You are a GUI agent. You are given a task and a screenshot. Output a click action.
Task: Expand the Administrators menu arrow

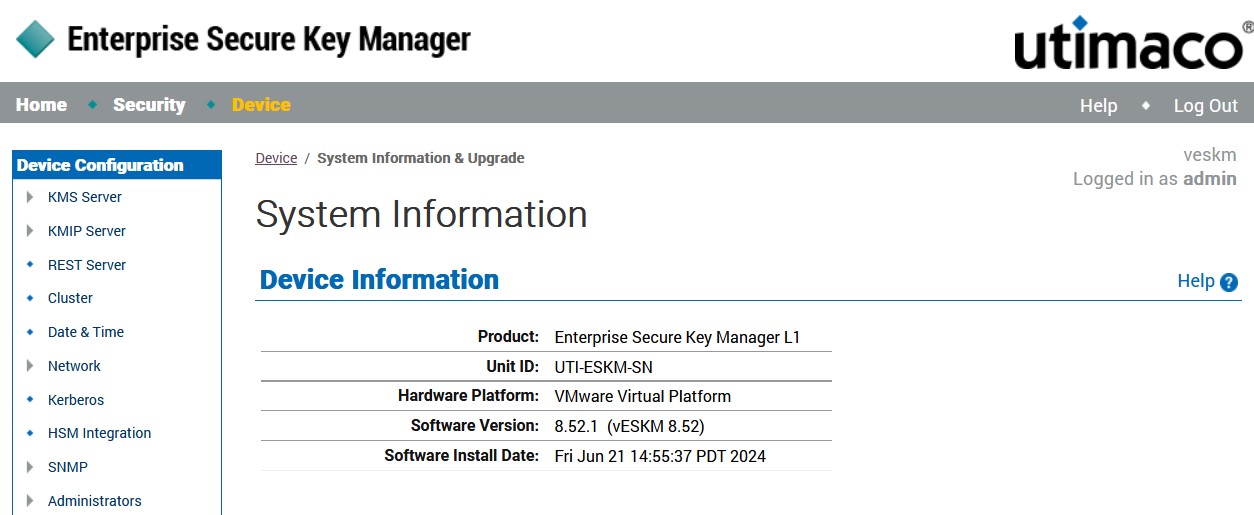30,501
